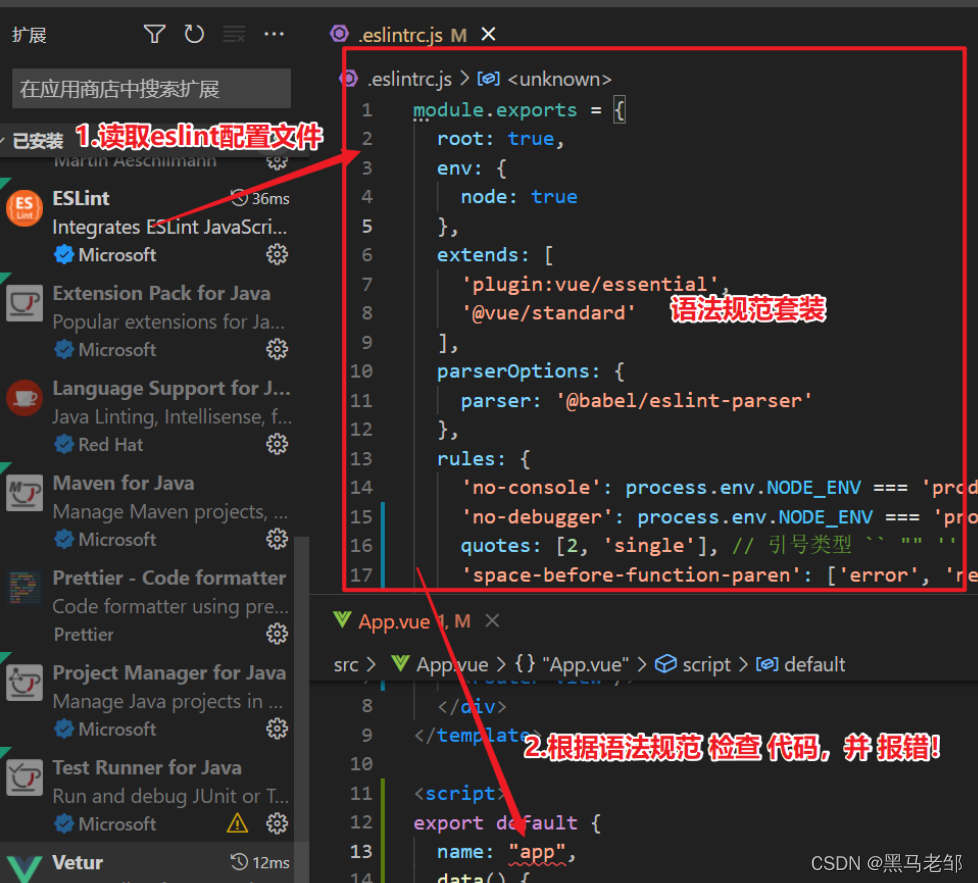Select Project Manager for Java icon
Image resolution: width=978 pixels, height=883 pixels.
coord(24,682)
